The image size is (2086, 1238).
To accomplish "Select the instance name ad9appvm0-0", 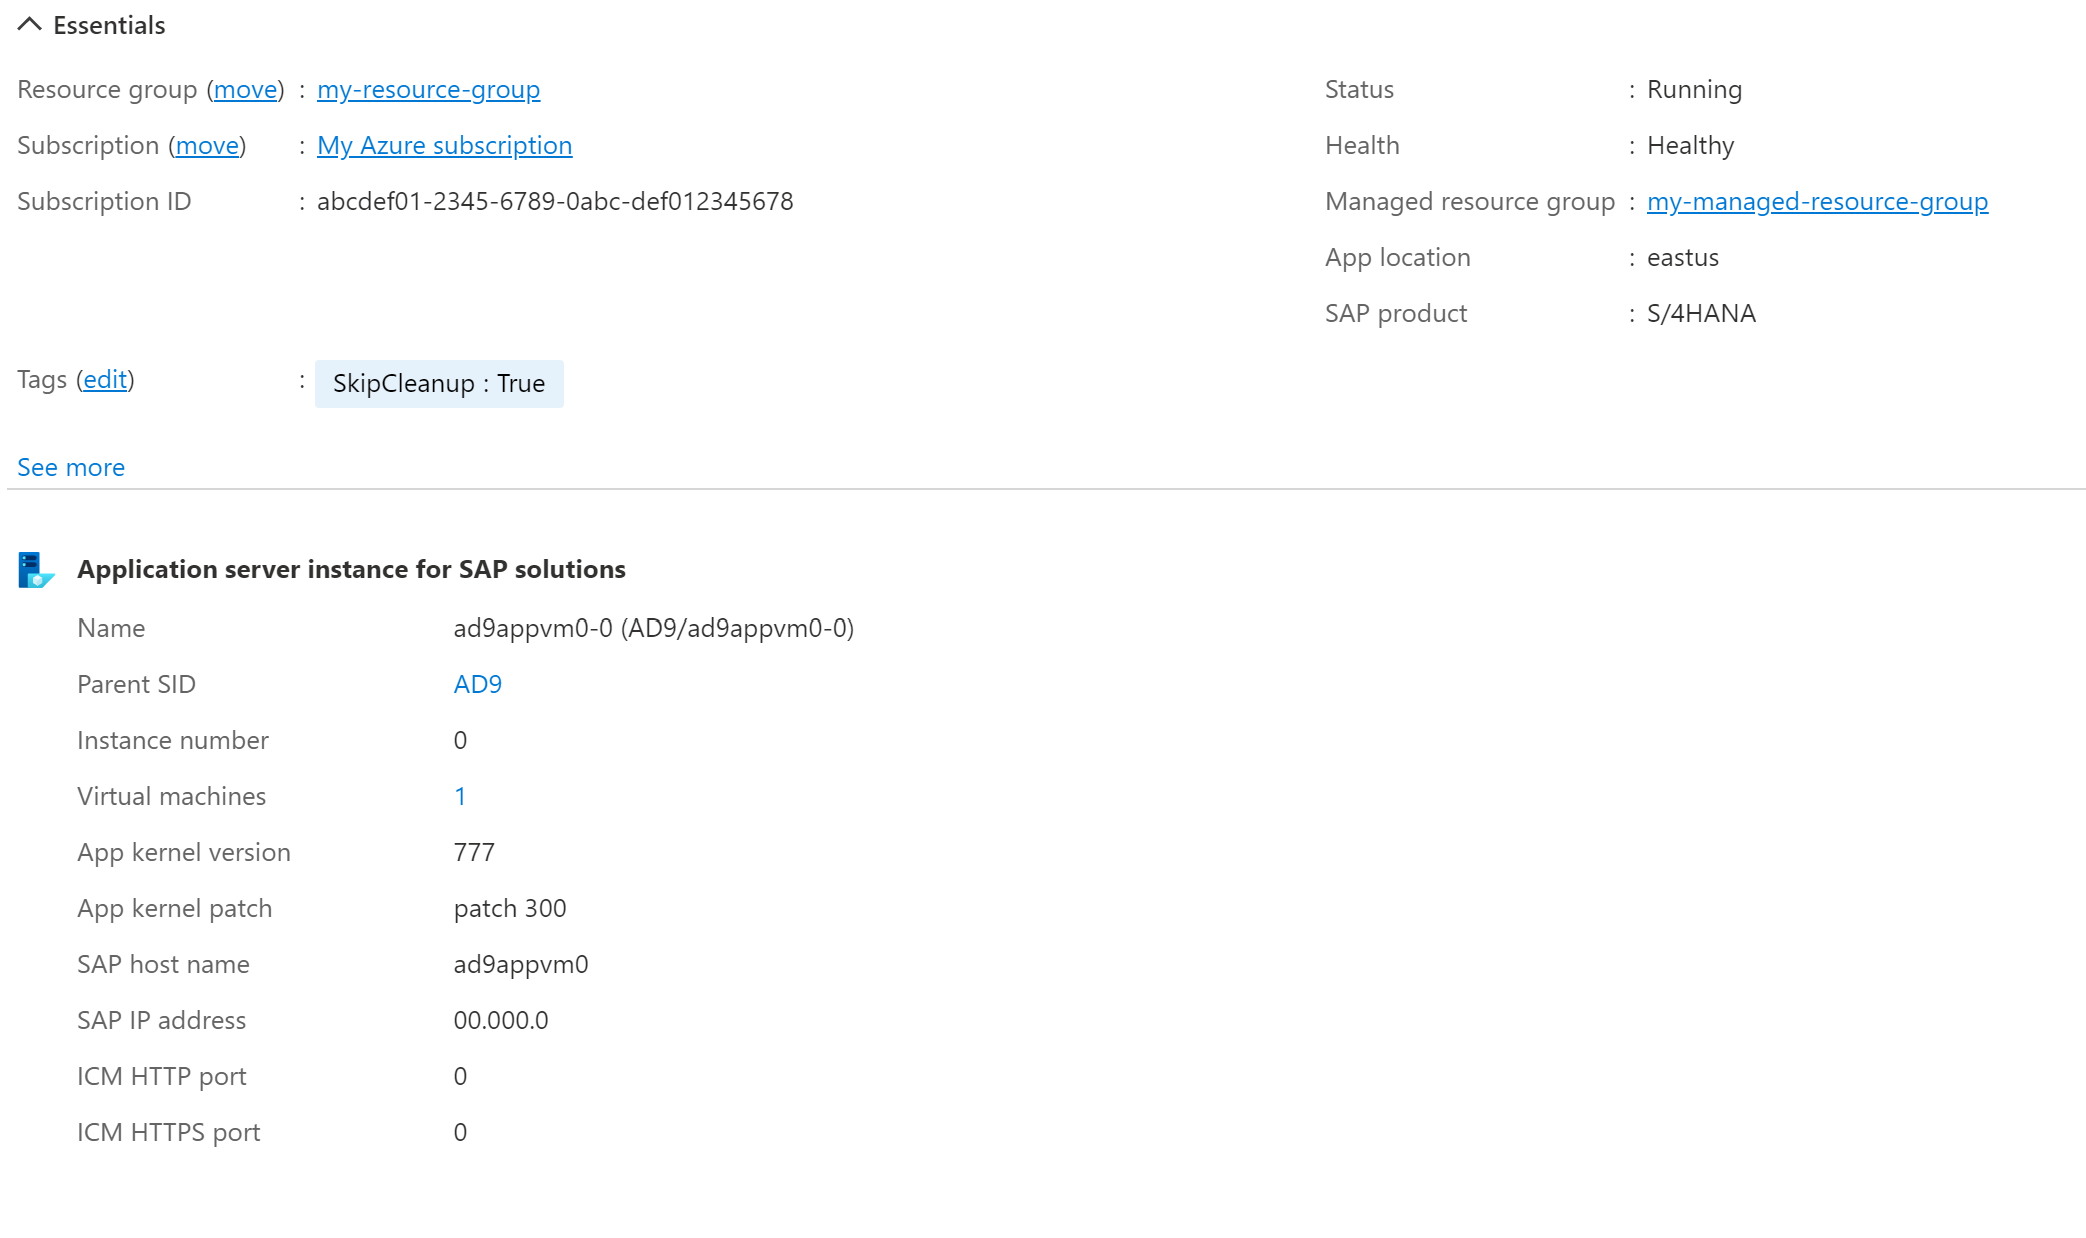I will pyautogui.click(x=651, y=628).
